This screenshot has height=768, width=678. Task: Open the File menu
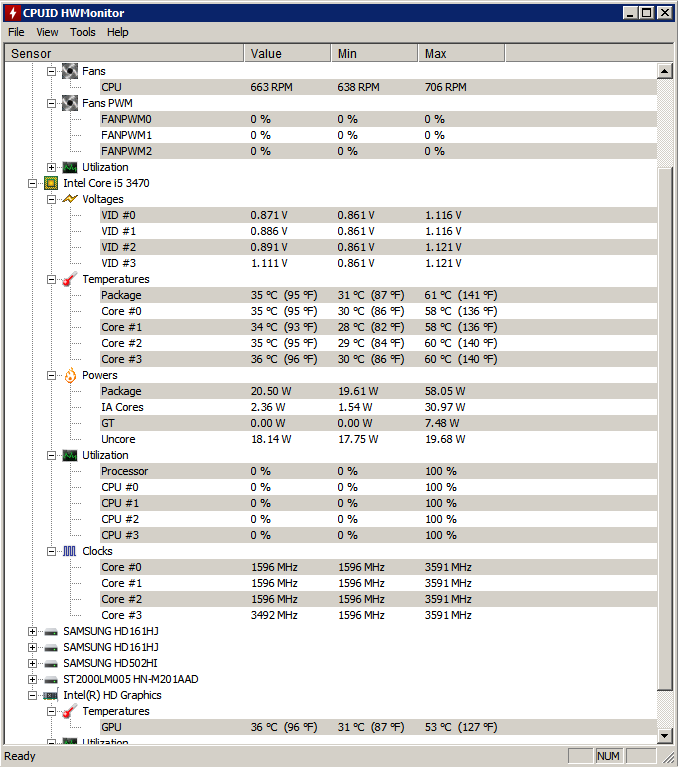tap(16, 32)
